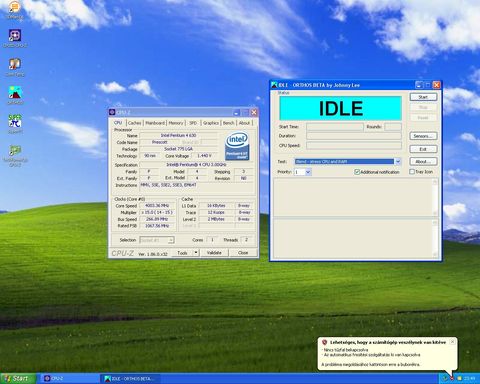This screenshot has width=480, height=384.
Task: Open the Graphics tab in CPU-Z
Action: pos(211,123)
